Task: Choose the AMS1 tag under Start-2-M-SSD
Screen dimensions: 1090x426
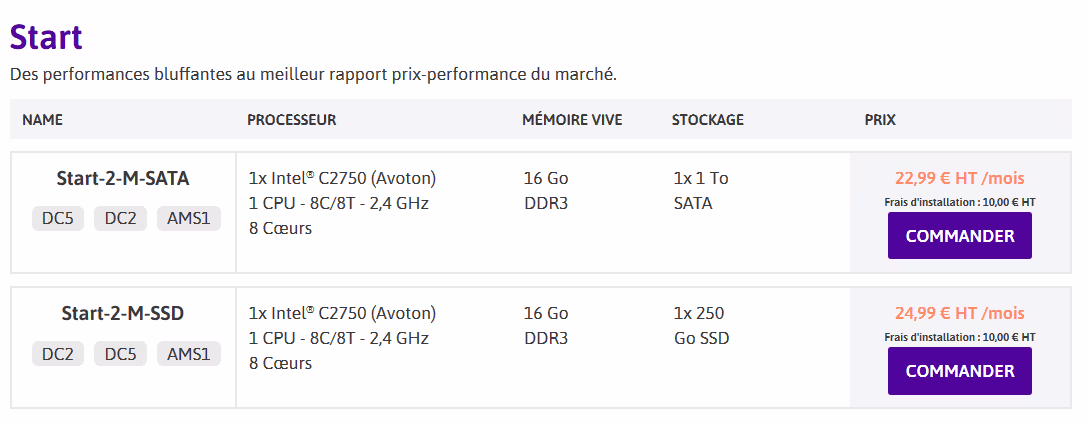Action: 188,353
